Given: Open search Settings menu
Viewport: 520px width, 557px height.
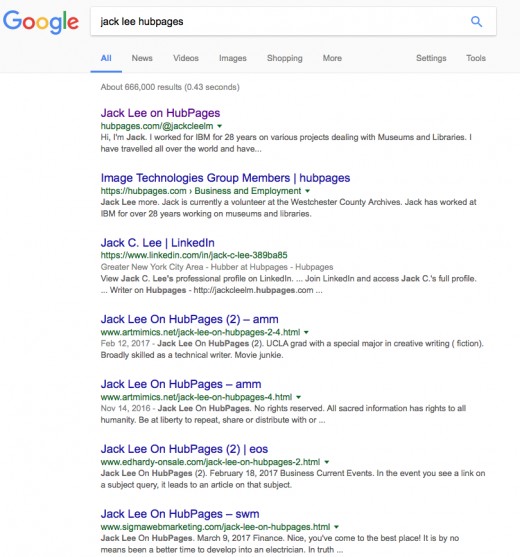Looking at the screenshot, I should [431, 58].
